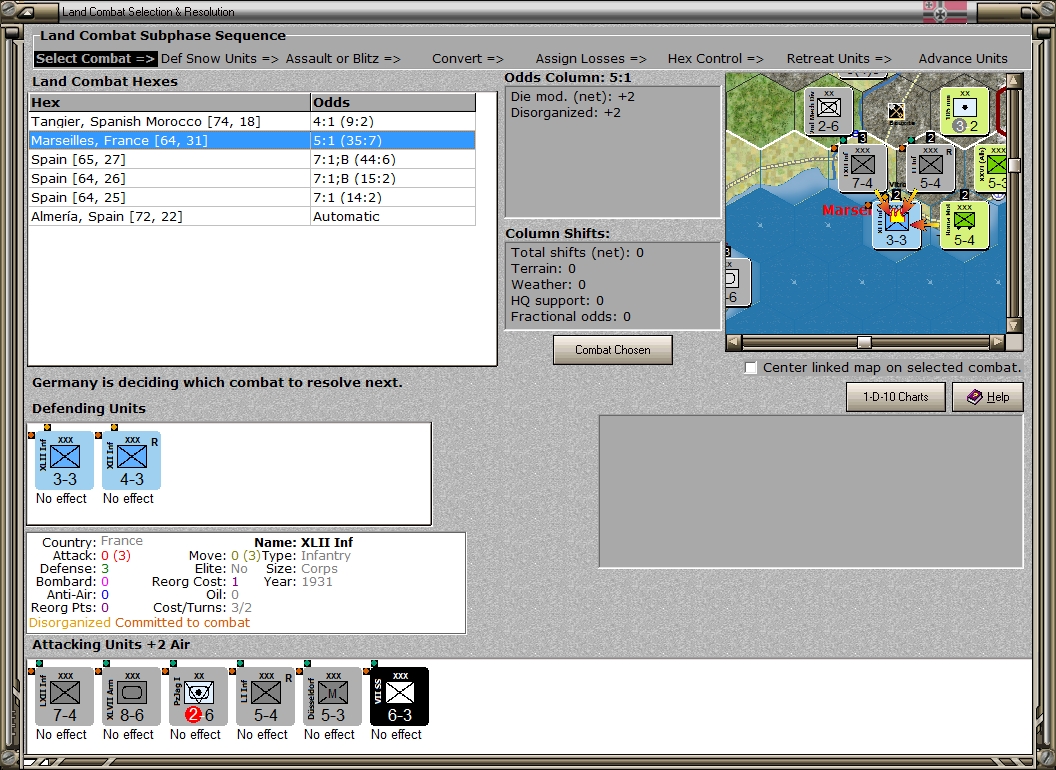
Task: Click the 4:1 (9:2) odds cell
Action: coord(393,121)
